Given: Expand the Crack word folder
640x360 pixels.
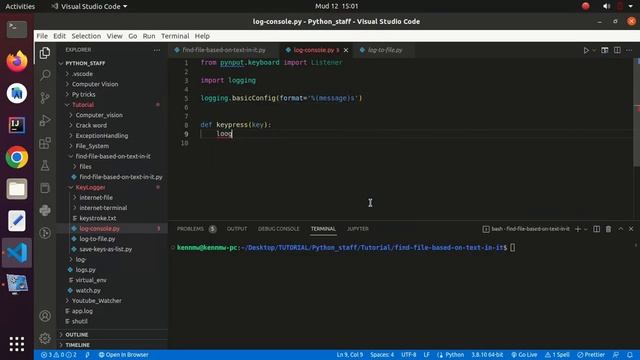Looking at the screenshot, I should point(91,125).
